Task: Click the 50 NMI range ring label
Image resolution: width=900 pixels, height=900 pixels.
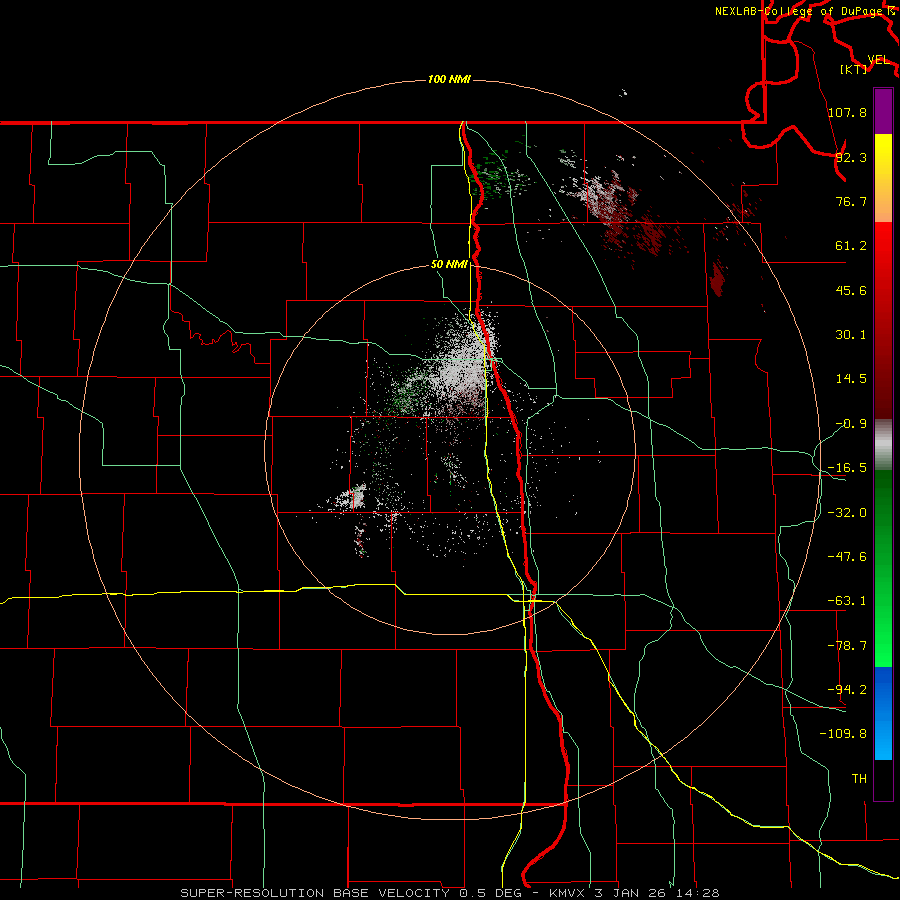Action: [x=449, y=265]
